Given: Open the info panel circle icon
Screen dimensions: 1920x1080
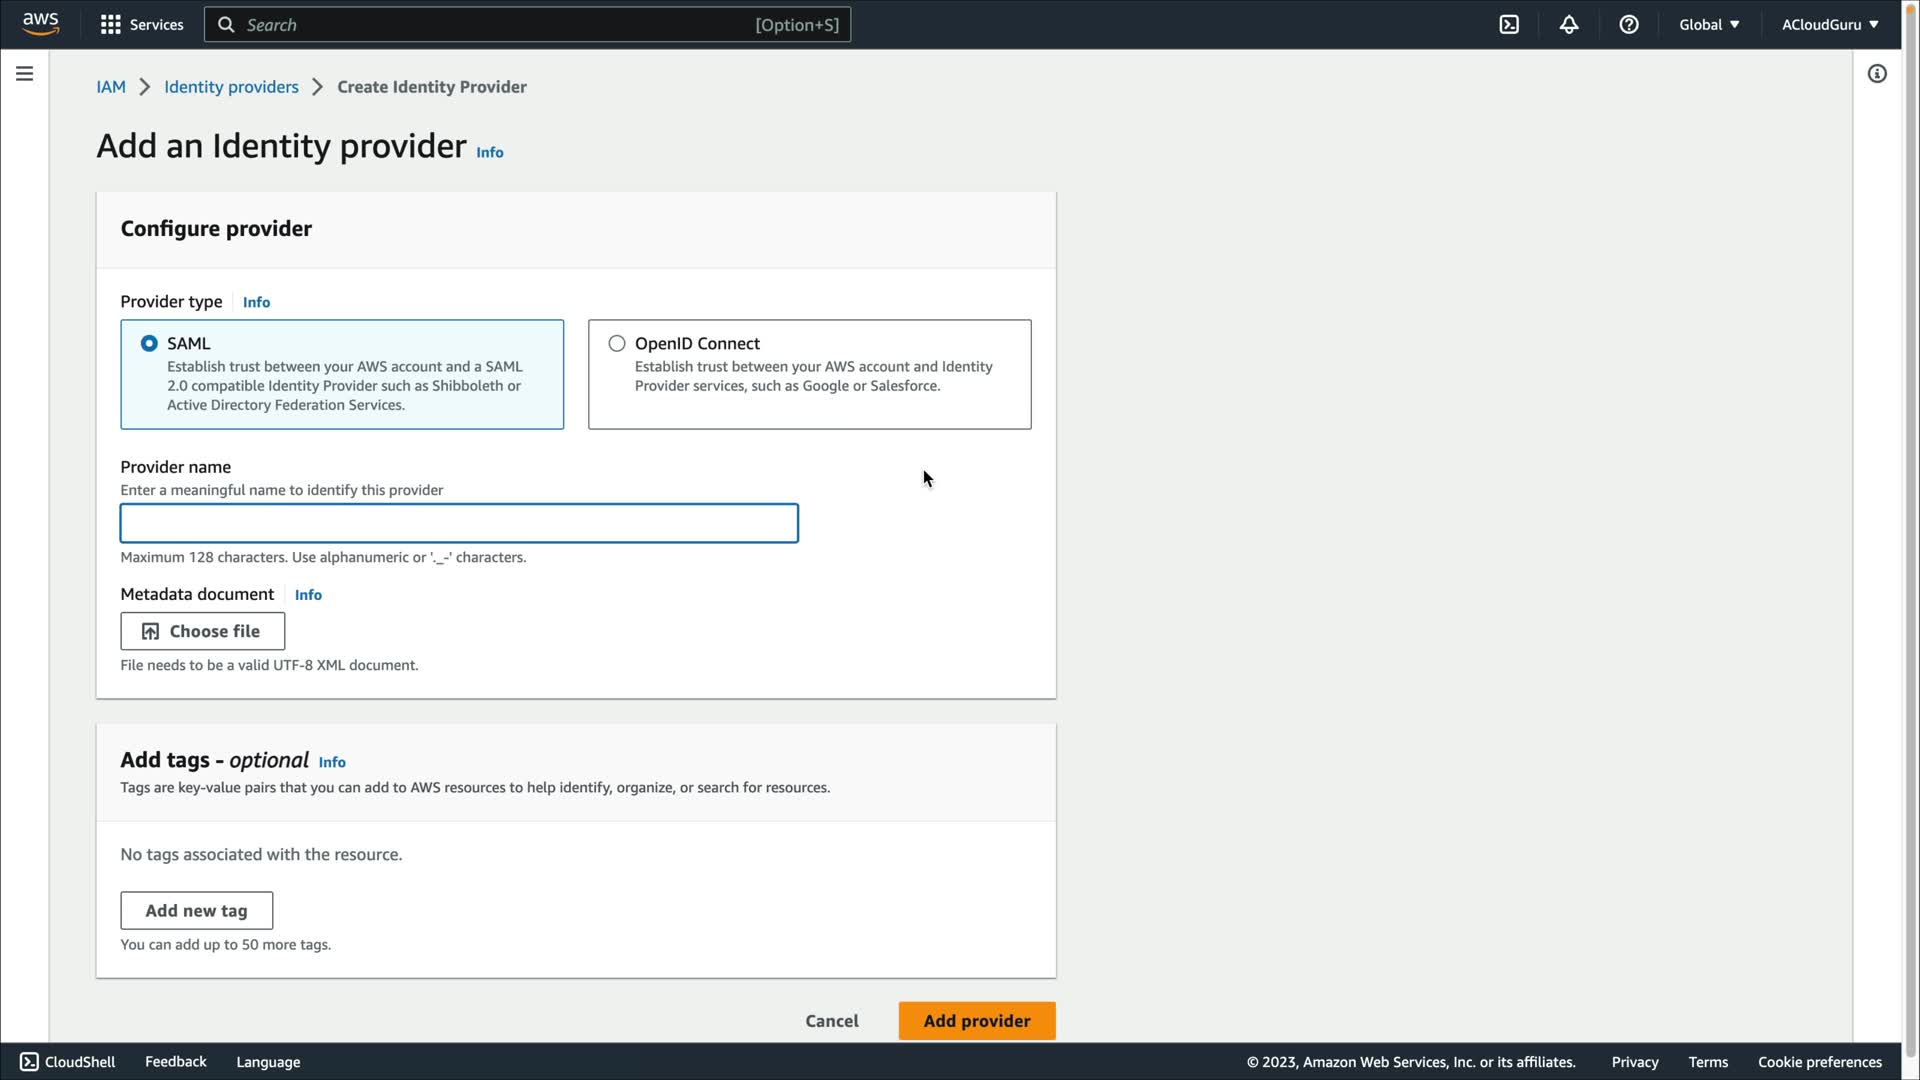Looking at the screenshot, I should point(1877,74).
